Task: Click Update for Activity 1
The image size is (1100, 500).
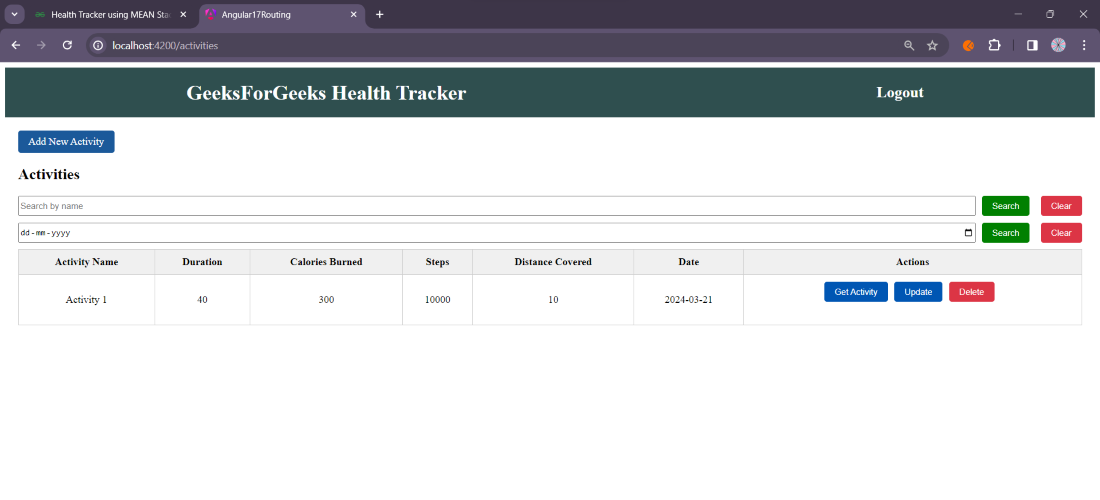Action: (x=918, y=292)
